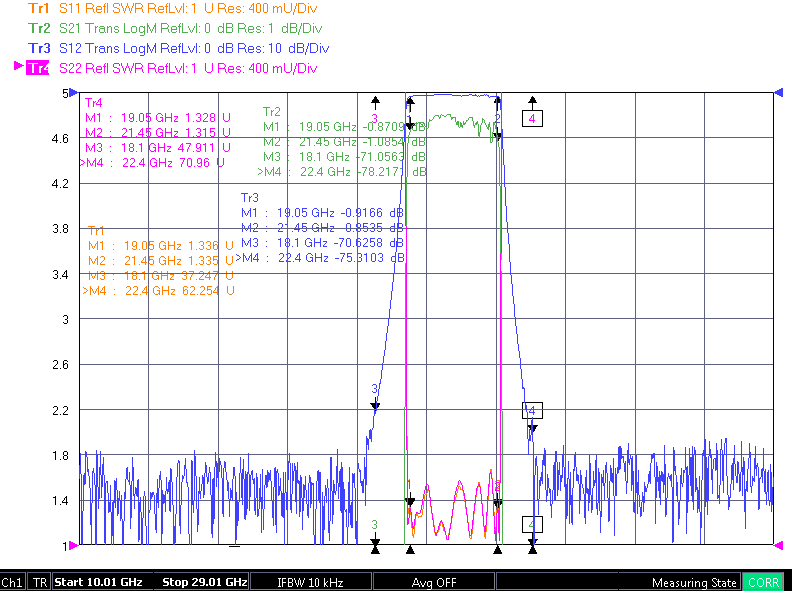Click the boxed marker 4 label at top
The image size is (792, 591).
tap(532, 119)
